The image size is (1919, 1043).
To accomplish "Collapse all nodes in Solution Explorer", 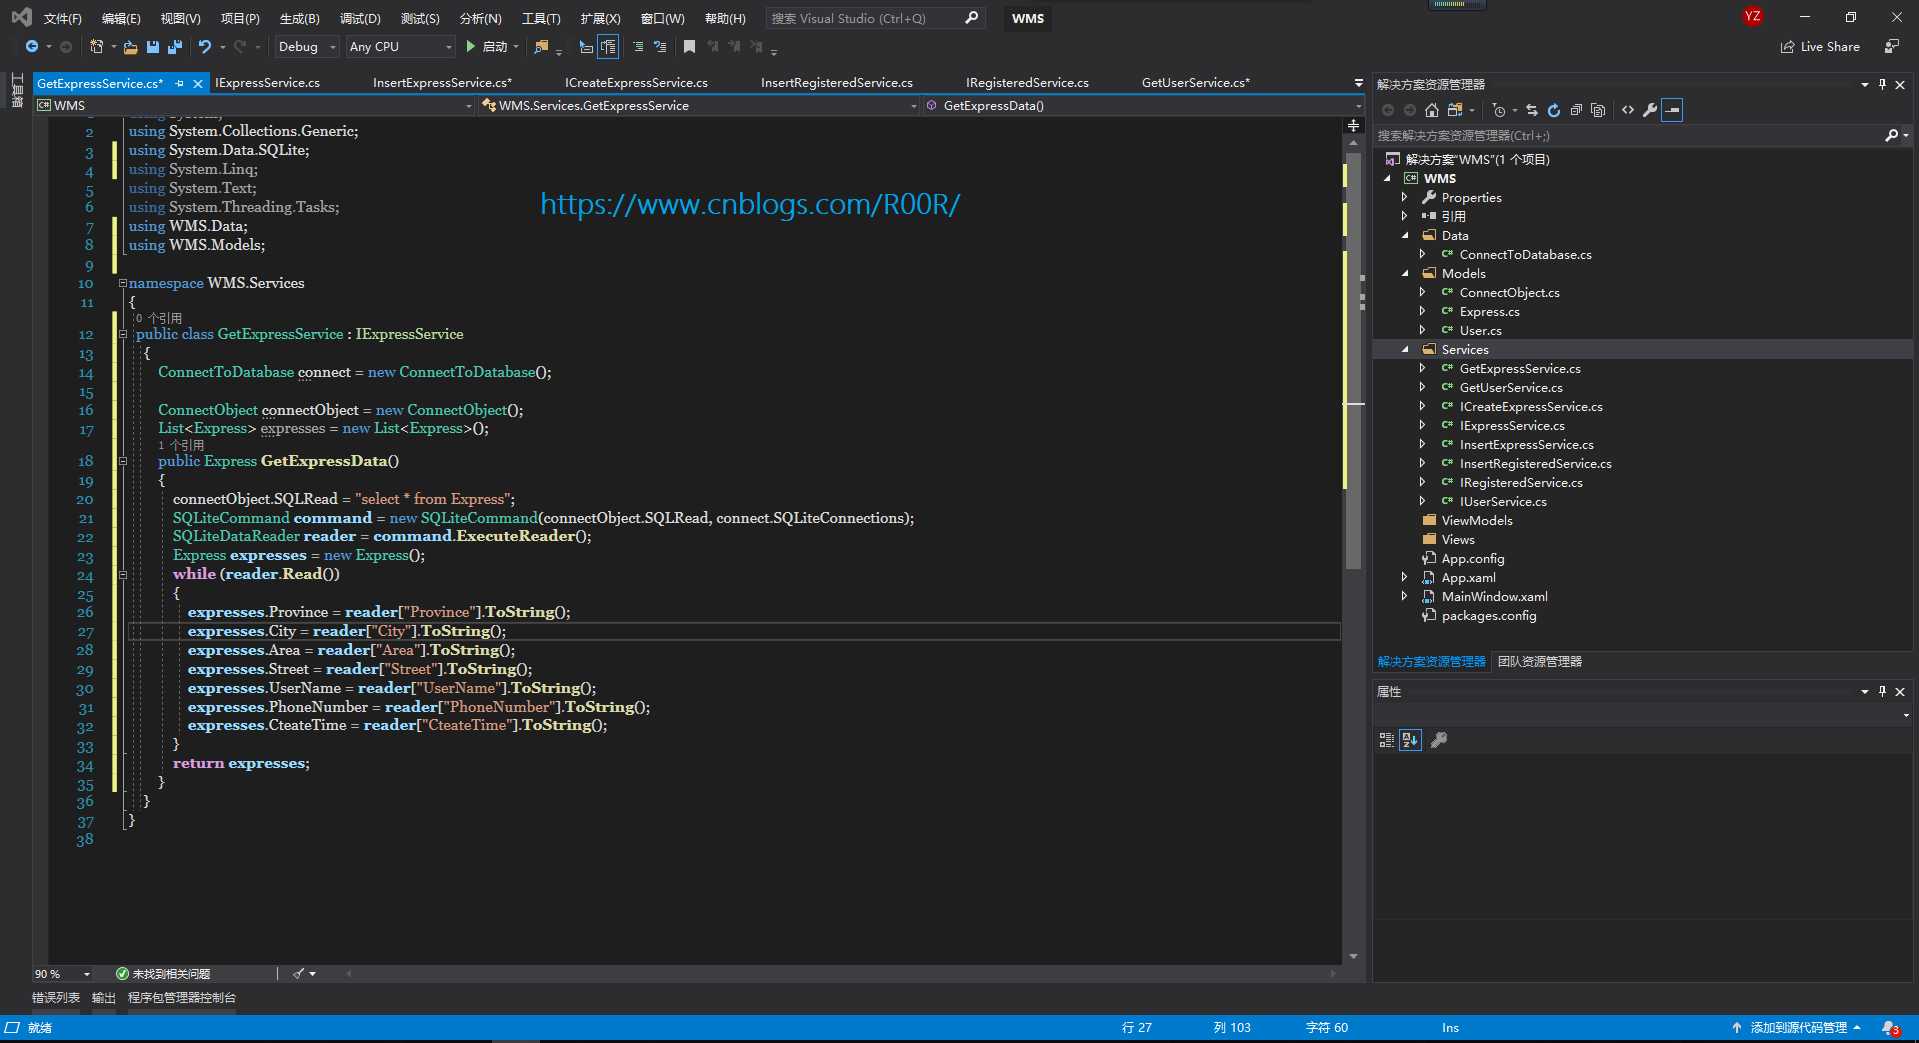I will pos(1576,110).
